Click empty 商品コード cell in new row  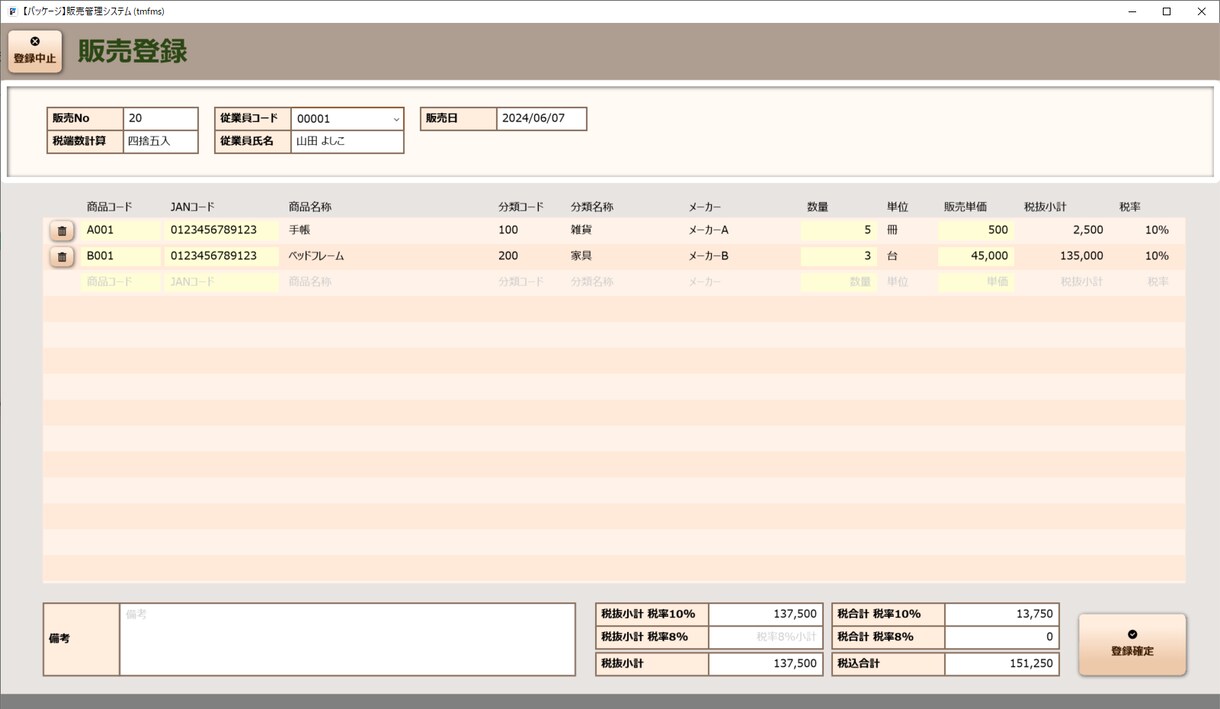[121, 282]
